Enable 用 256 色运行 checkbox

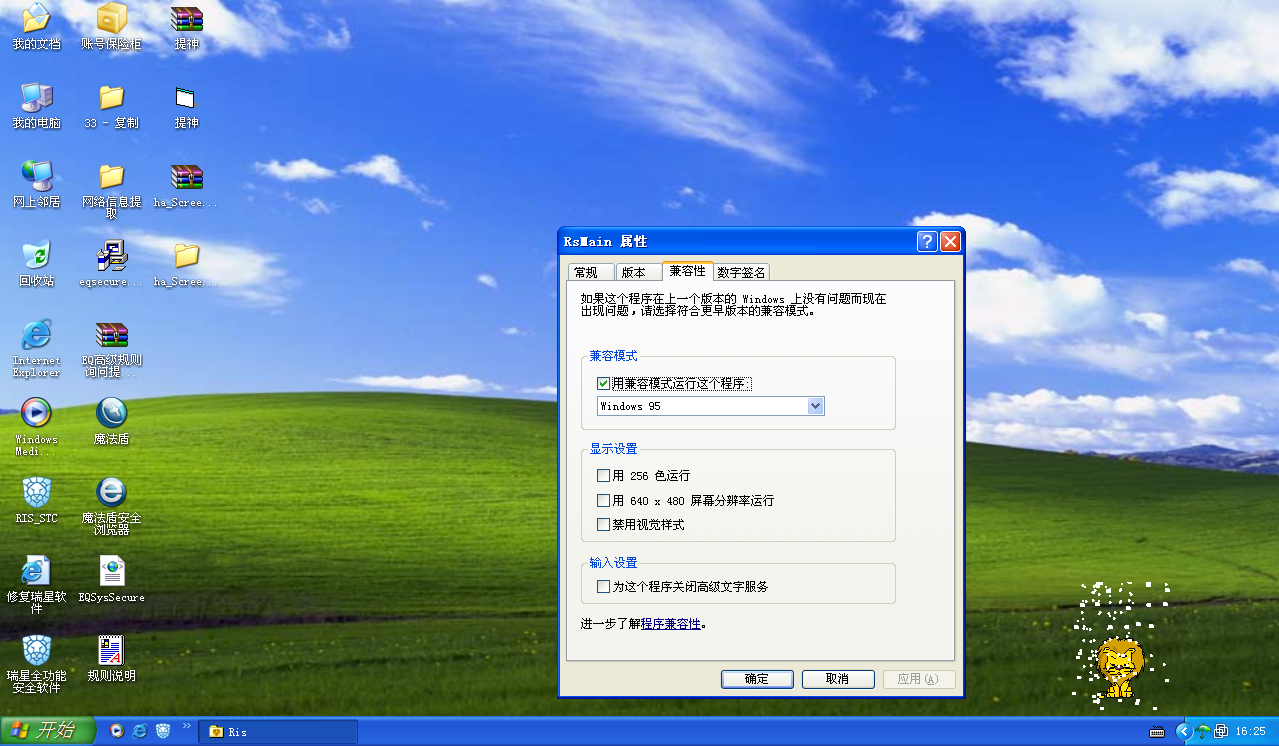603,476
